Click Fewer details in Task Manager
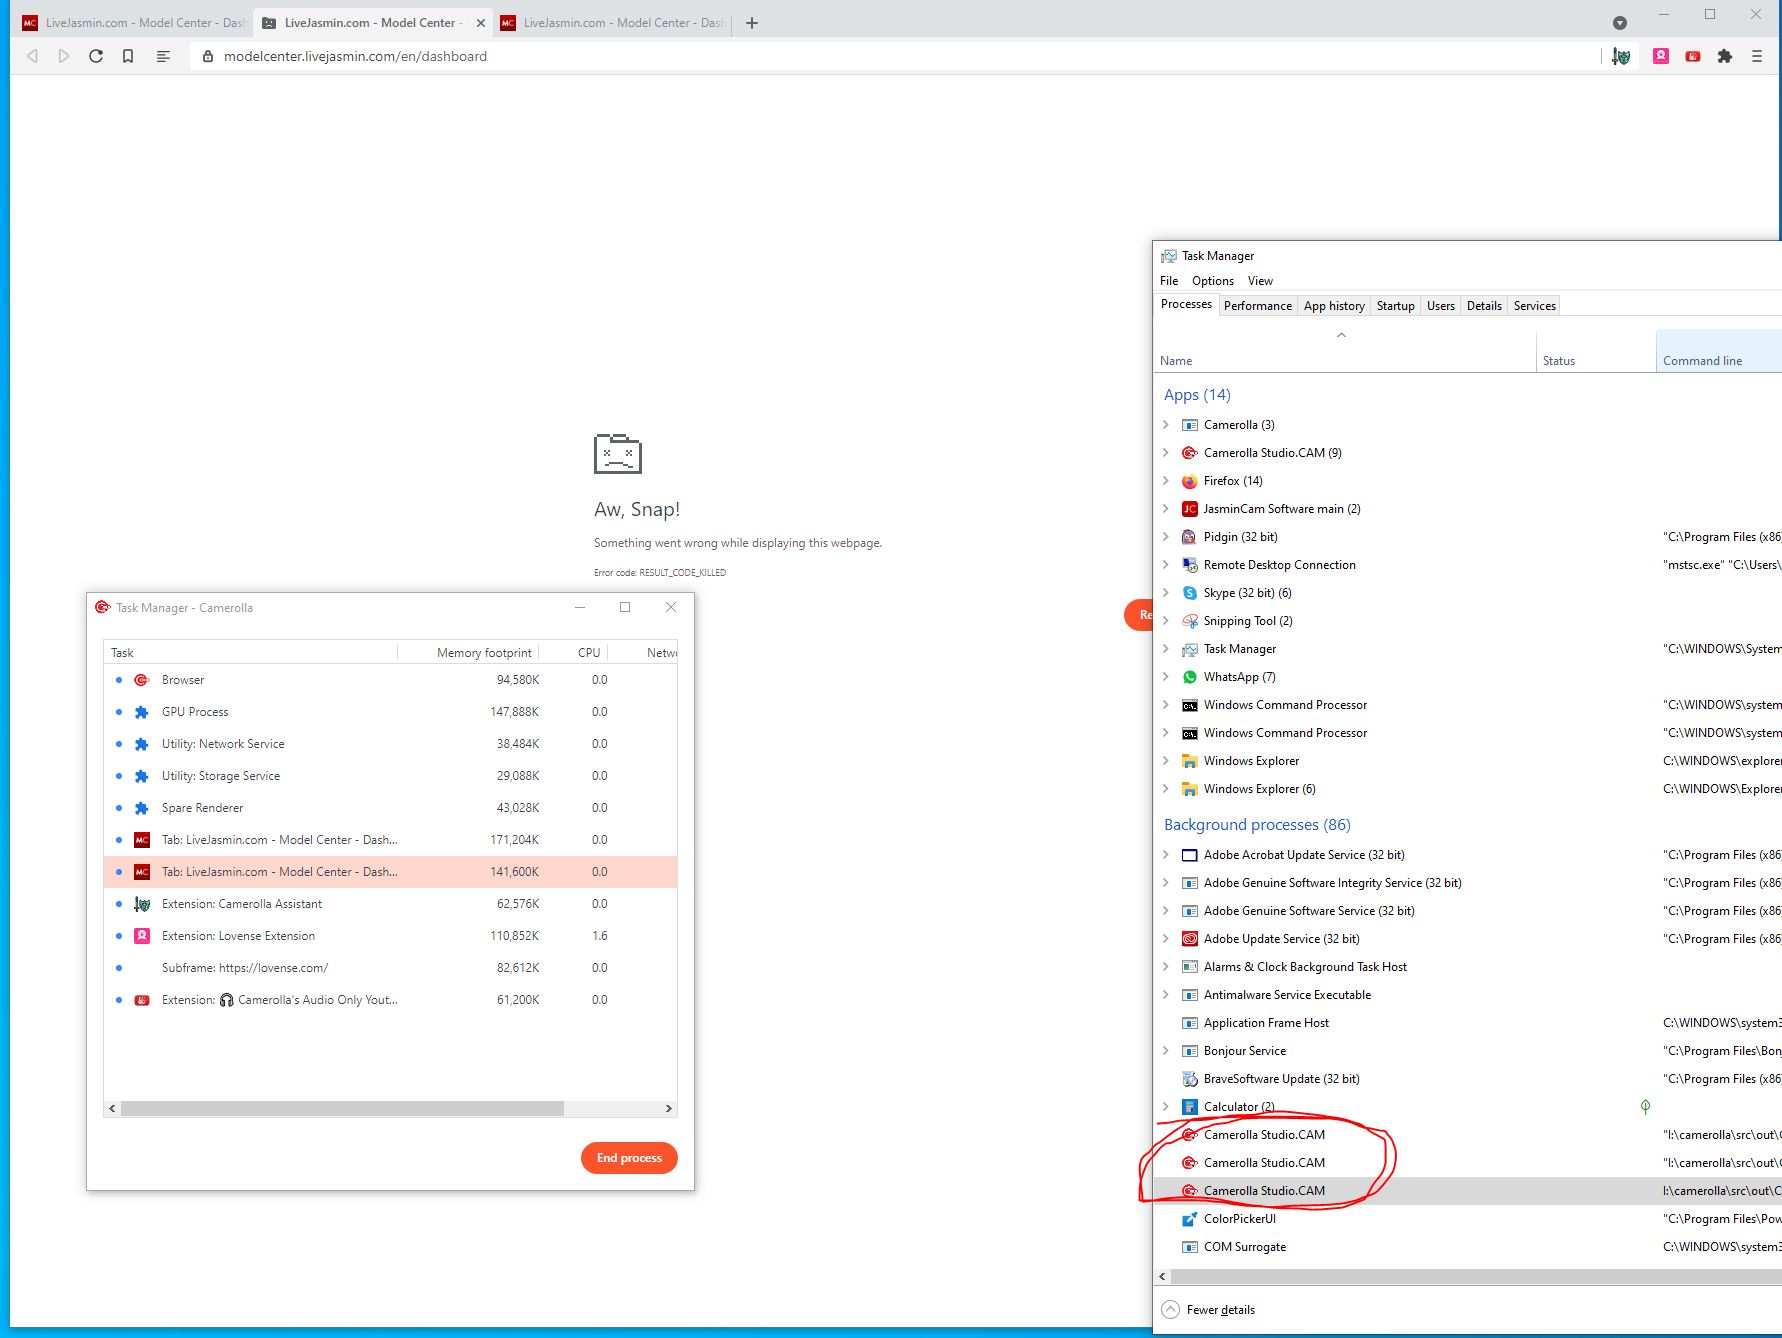The image size is (1782, 1338). [1208, 1310]
